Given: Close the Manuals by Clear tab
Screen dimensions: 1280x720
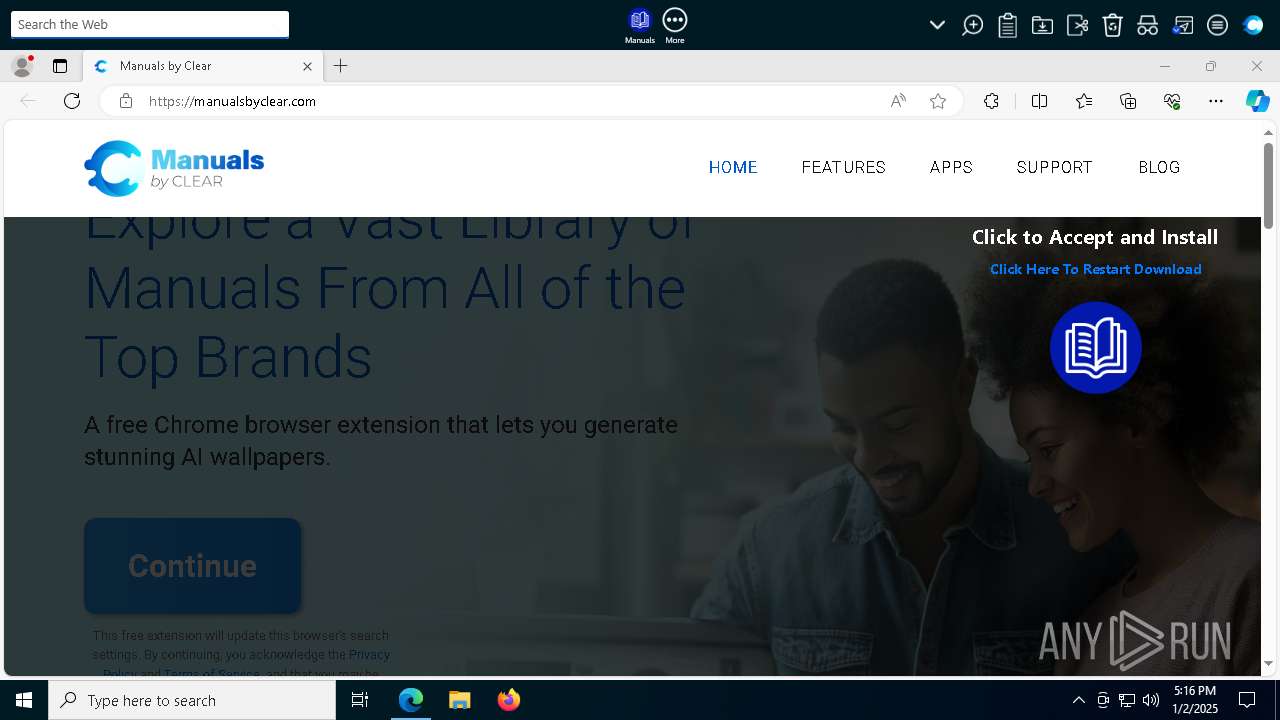Looking at the screenshot, I should click(307, 66).
